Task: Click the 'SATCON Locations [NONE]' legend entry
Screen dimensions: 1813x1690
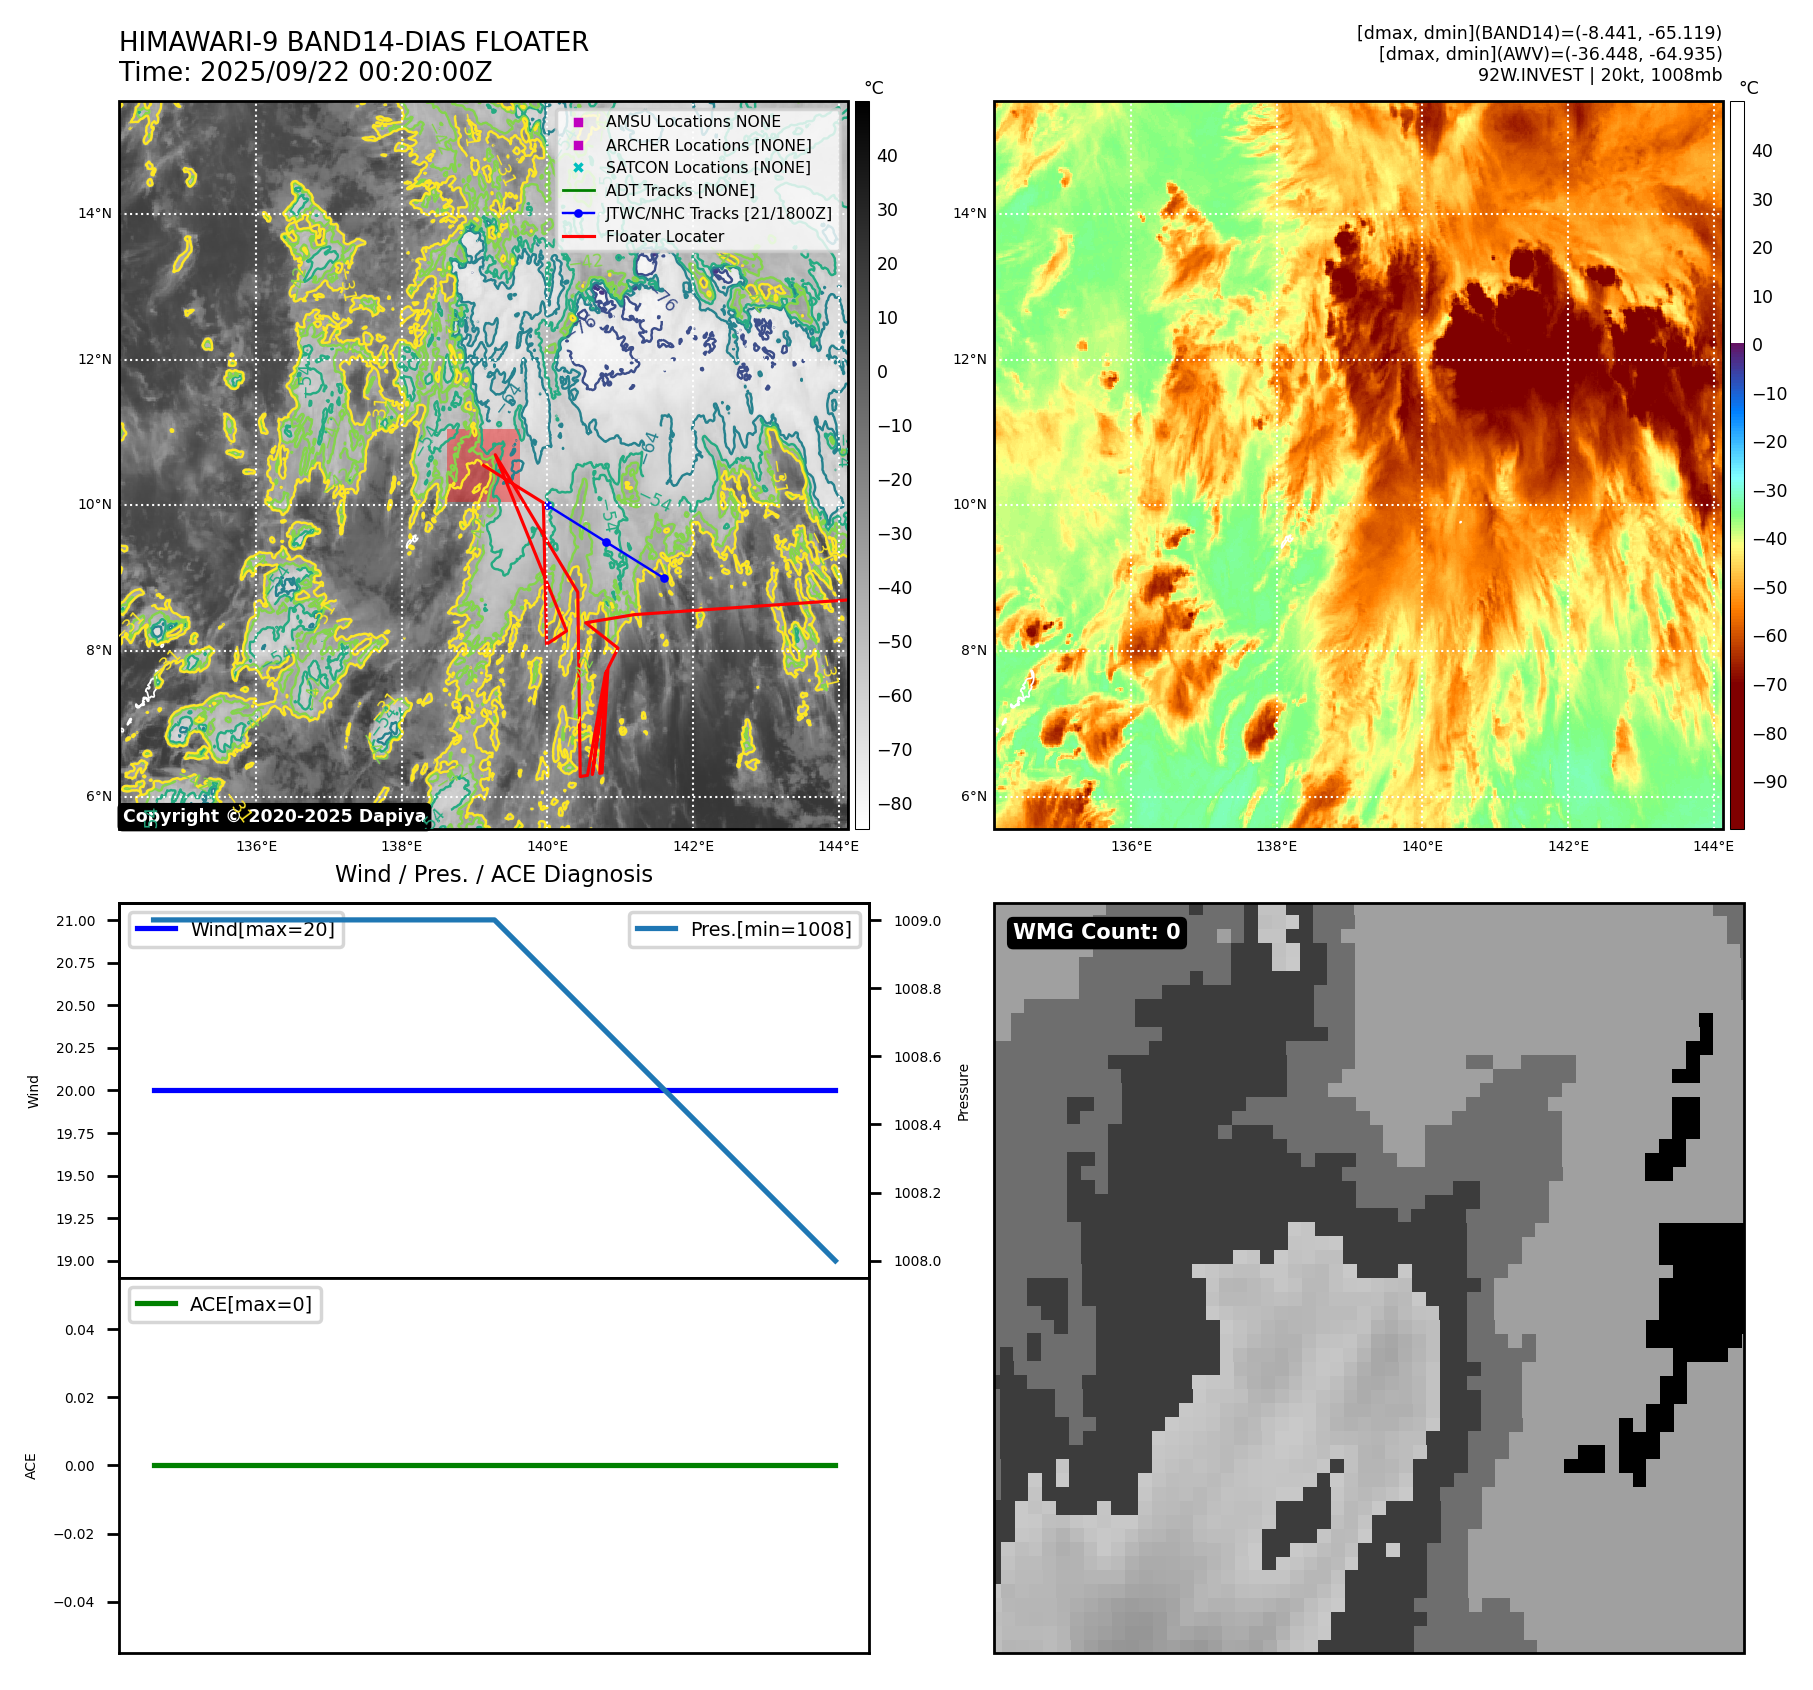Action: pyautogui.click(x=708, y=167)
